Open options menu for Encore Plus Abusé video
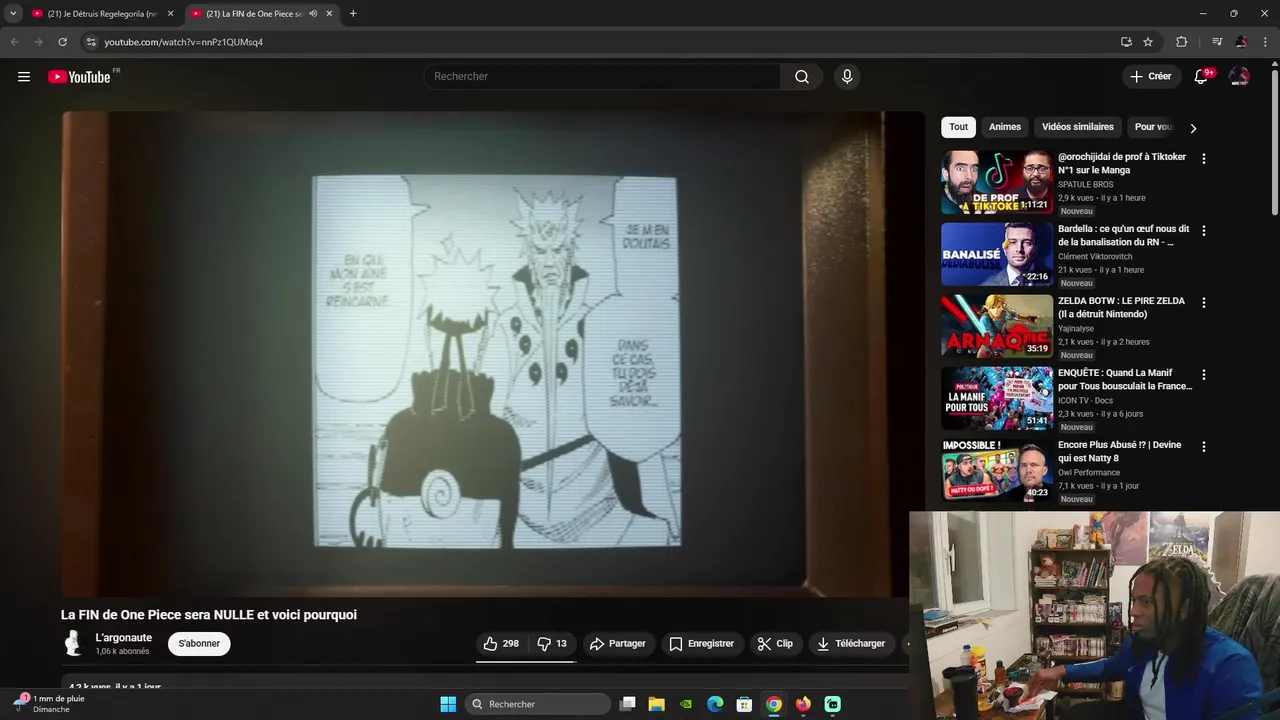 point(1204,447)
